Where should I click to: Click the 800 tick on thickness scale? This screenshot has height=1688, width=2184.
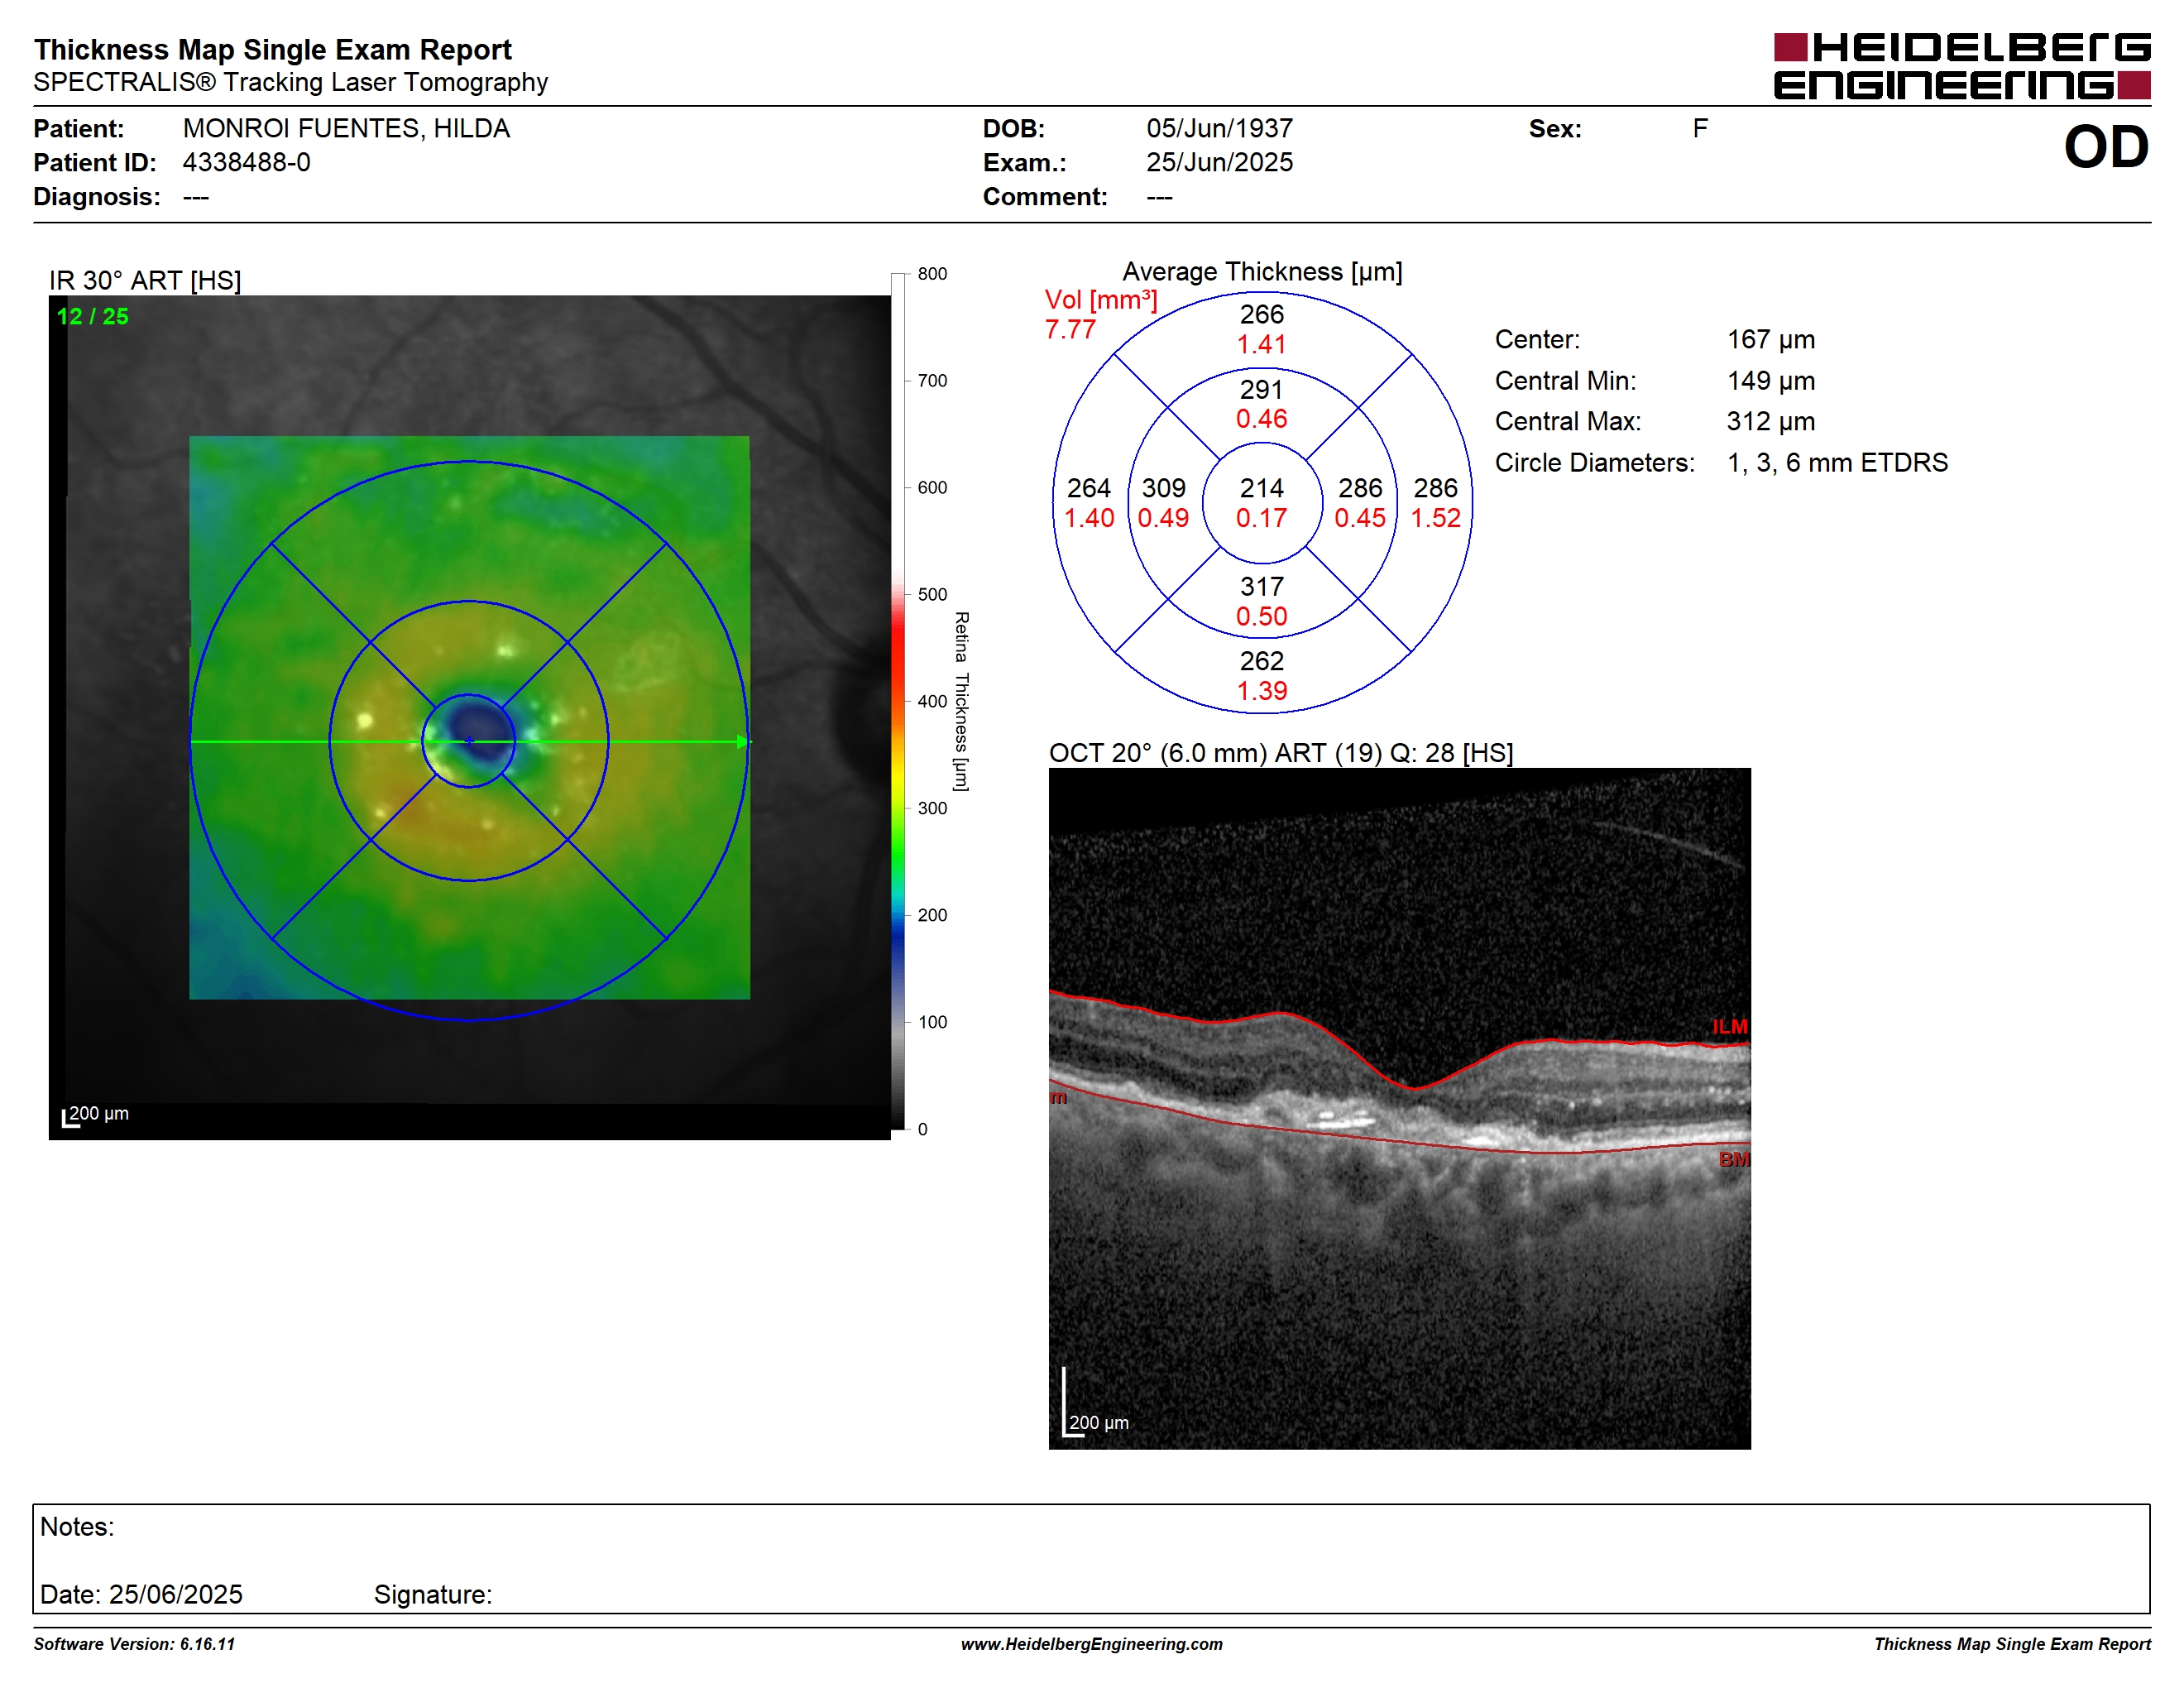click(932, 274)
